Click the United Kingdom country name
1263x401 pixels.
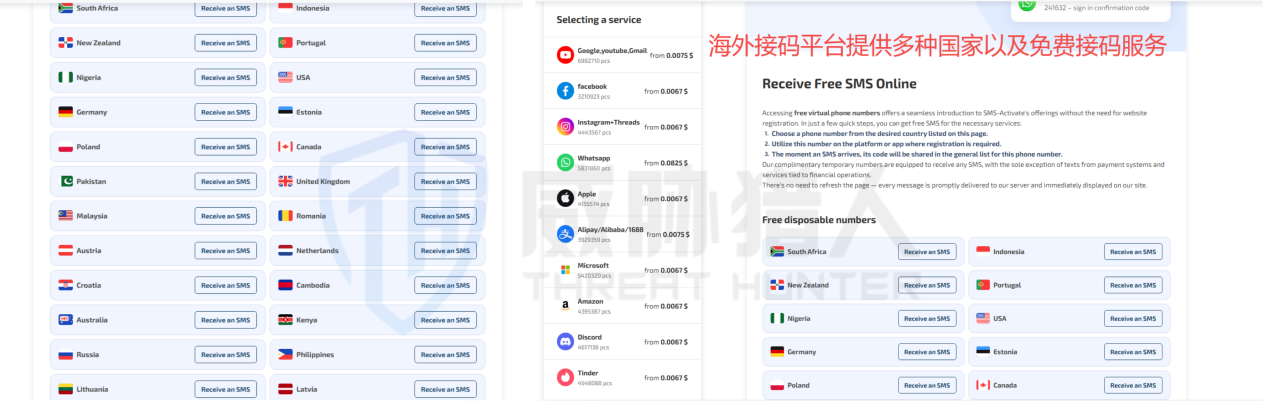click(x=323, y=181)
